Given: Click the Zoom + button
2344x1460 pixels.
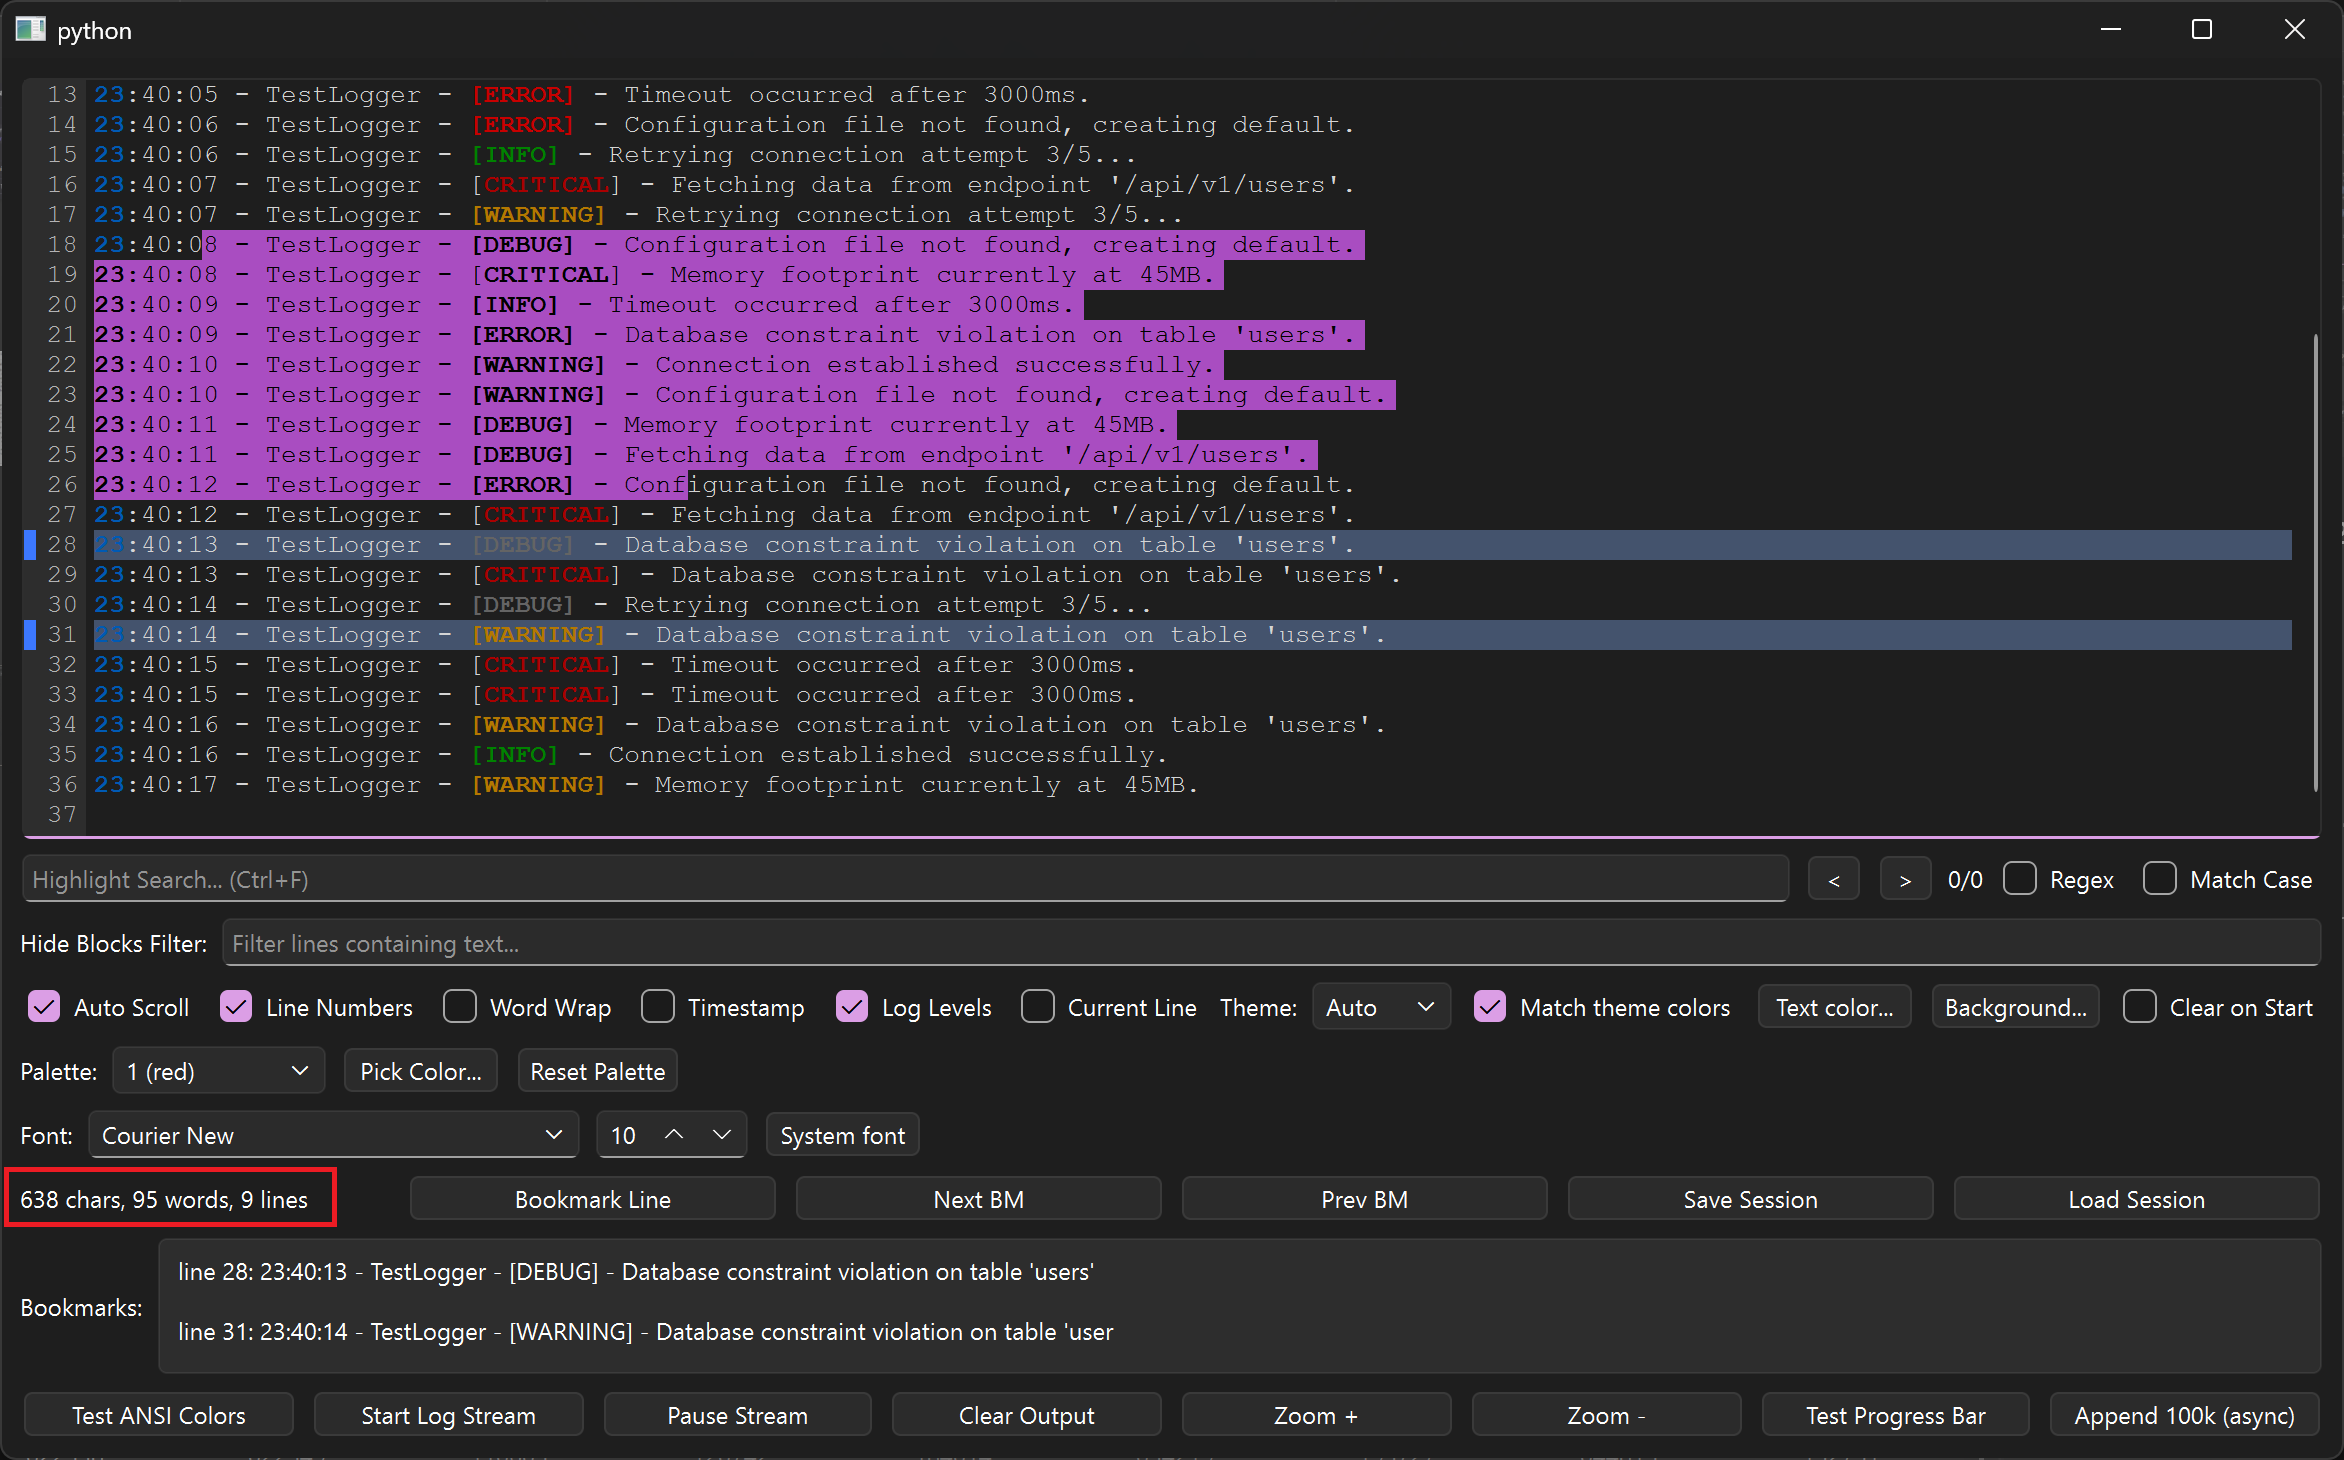Looking at the screenshot, I should 1316,1415.
